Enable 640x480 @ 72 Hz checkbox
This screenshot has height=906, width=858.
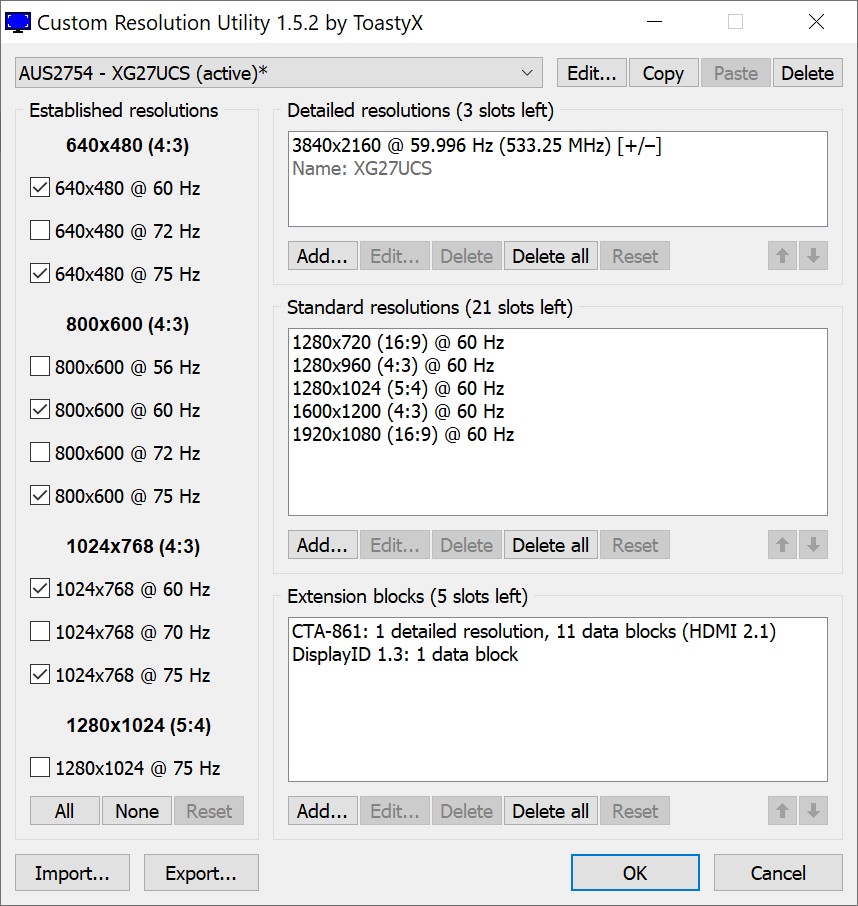pos(40,231)
